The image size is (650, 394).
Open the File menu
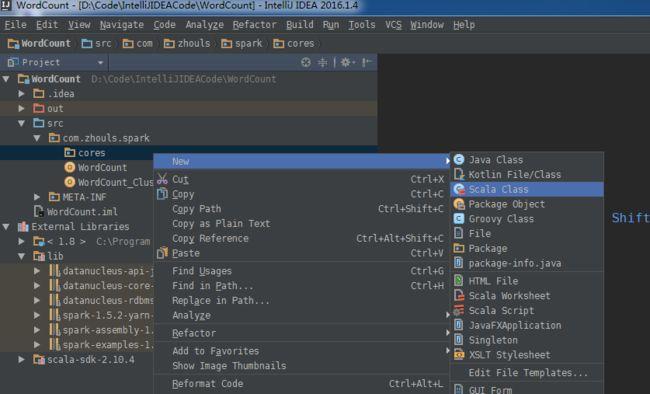click(x=15, y=25)
